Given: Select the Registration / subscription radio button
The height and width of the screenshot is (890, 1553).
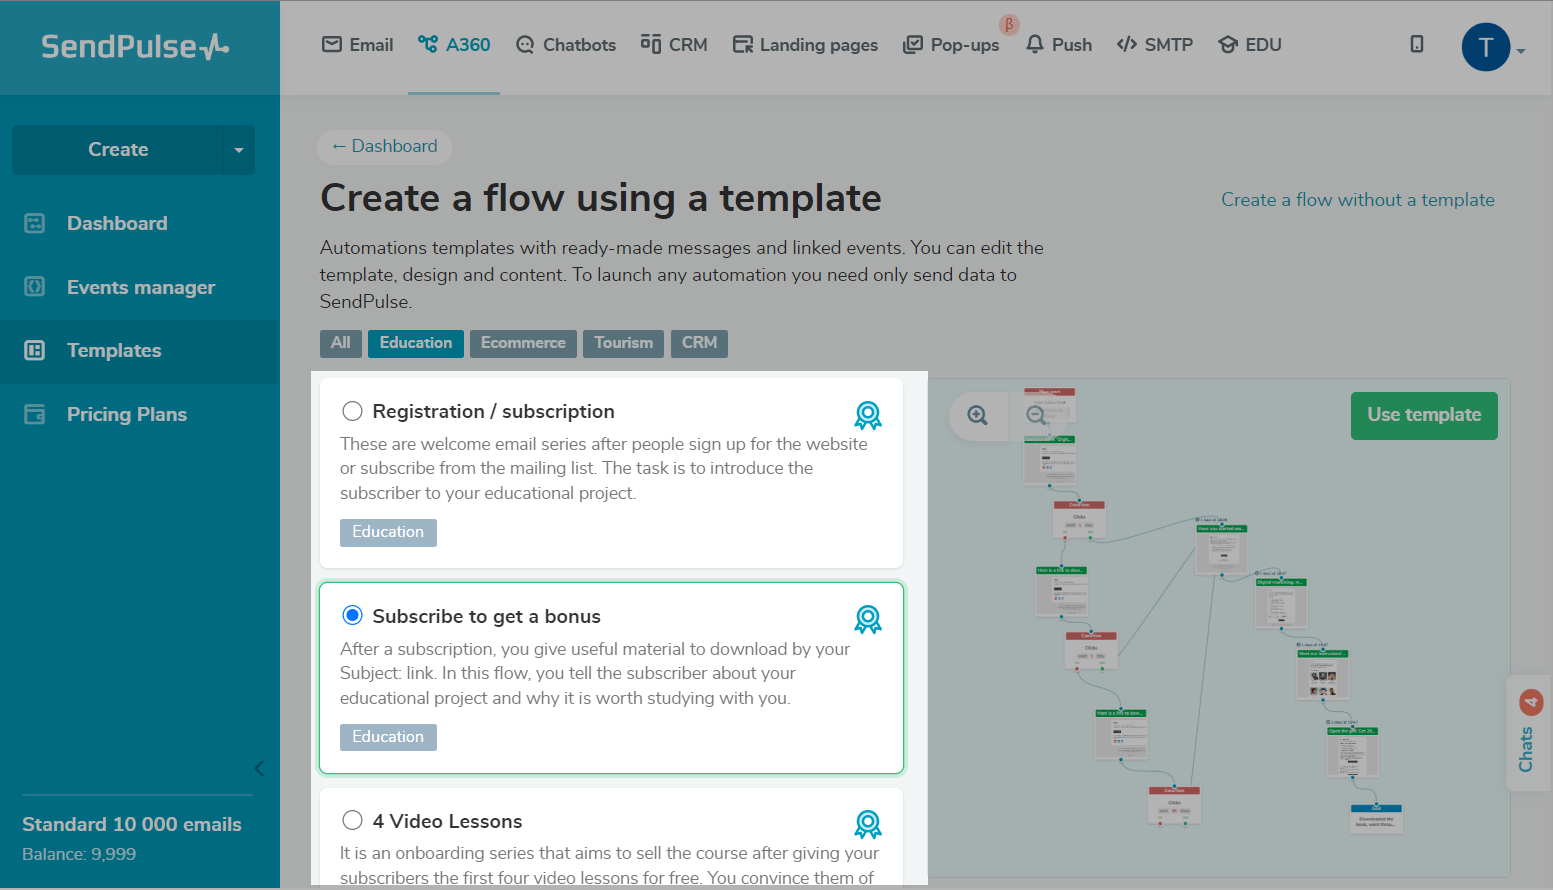Looking at the screenshot, I should [x=352, y=411].
